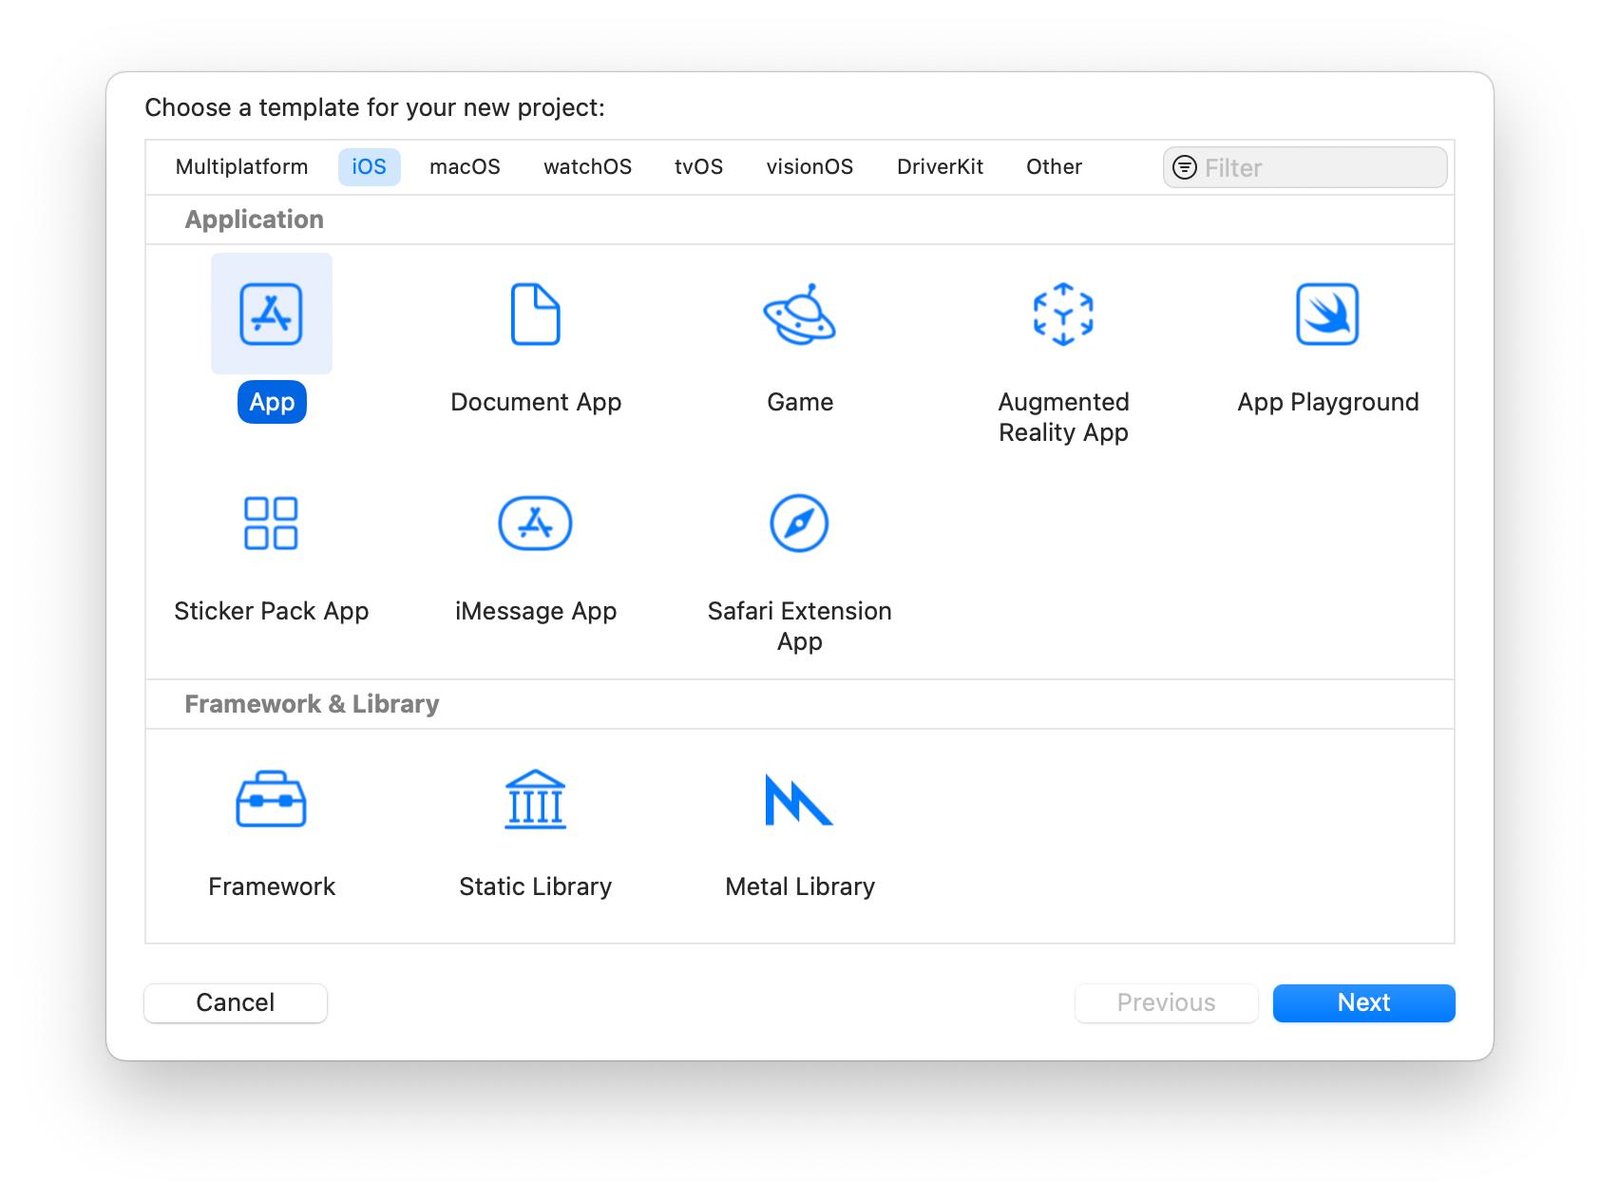
Task: Switch to the tvOS tab
Action: tap(699, 167)
